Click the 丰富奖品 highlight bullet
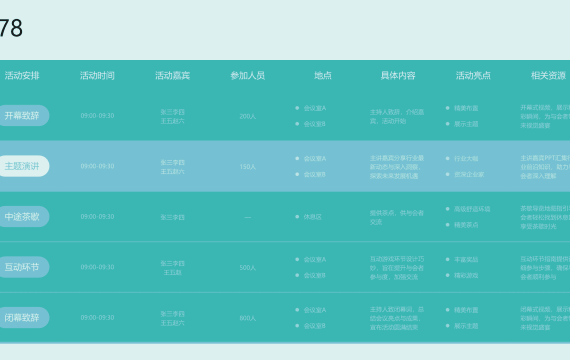This screenshot has width=570, height=360. 462,260
